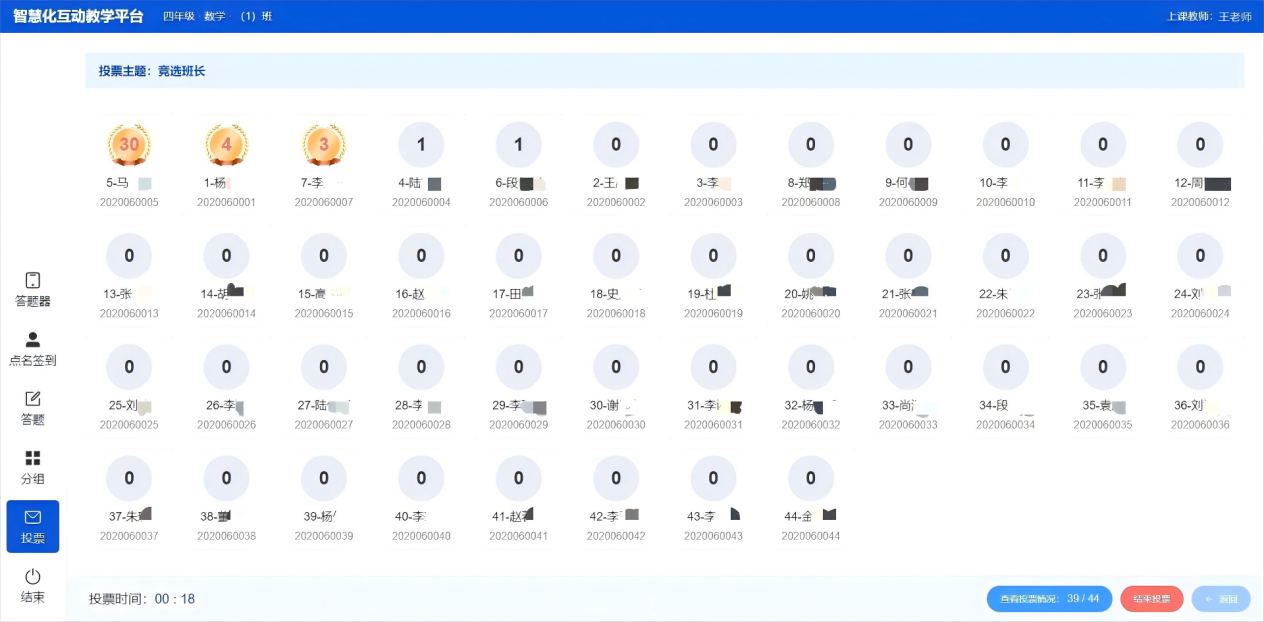Select student card with ID 2020060006
Screen dimensions: 1264x622
coord(518,165)
